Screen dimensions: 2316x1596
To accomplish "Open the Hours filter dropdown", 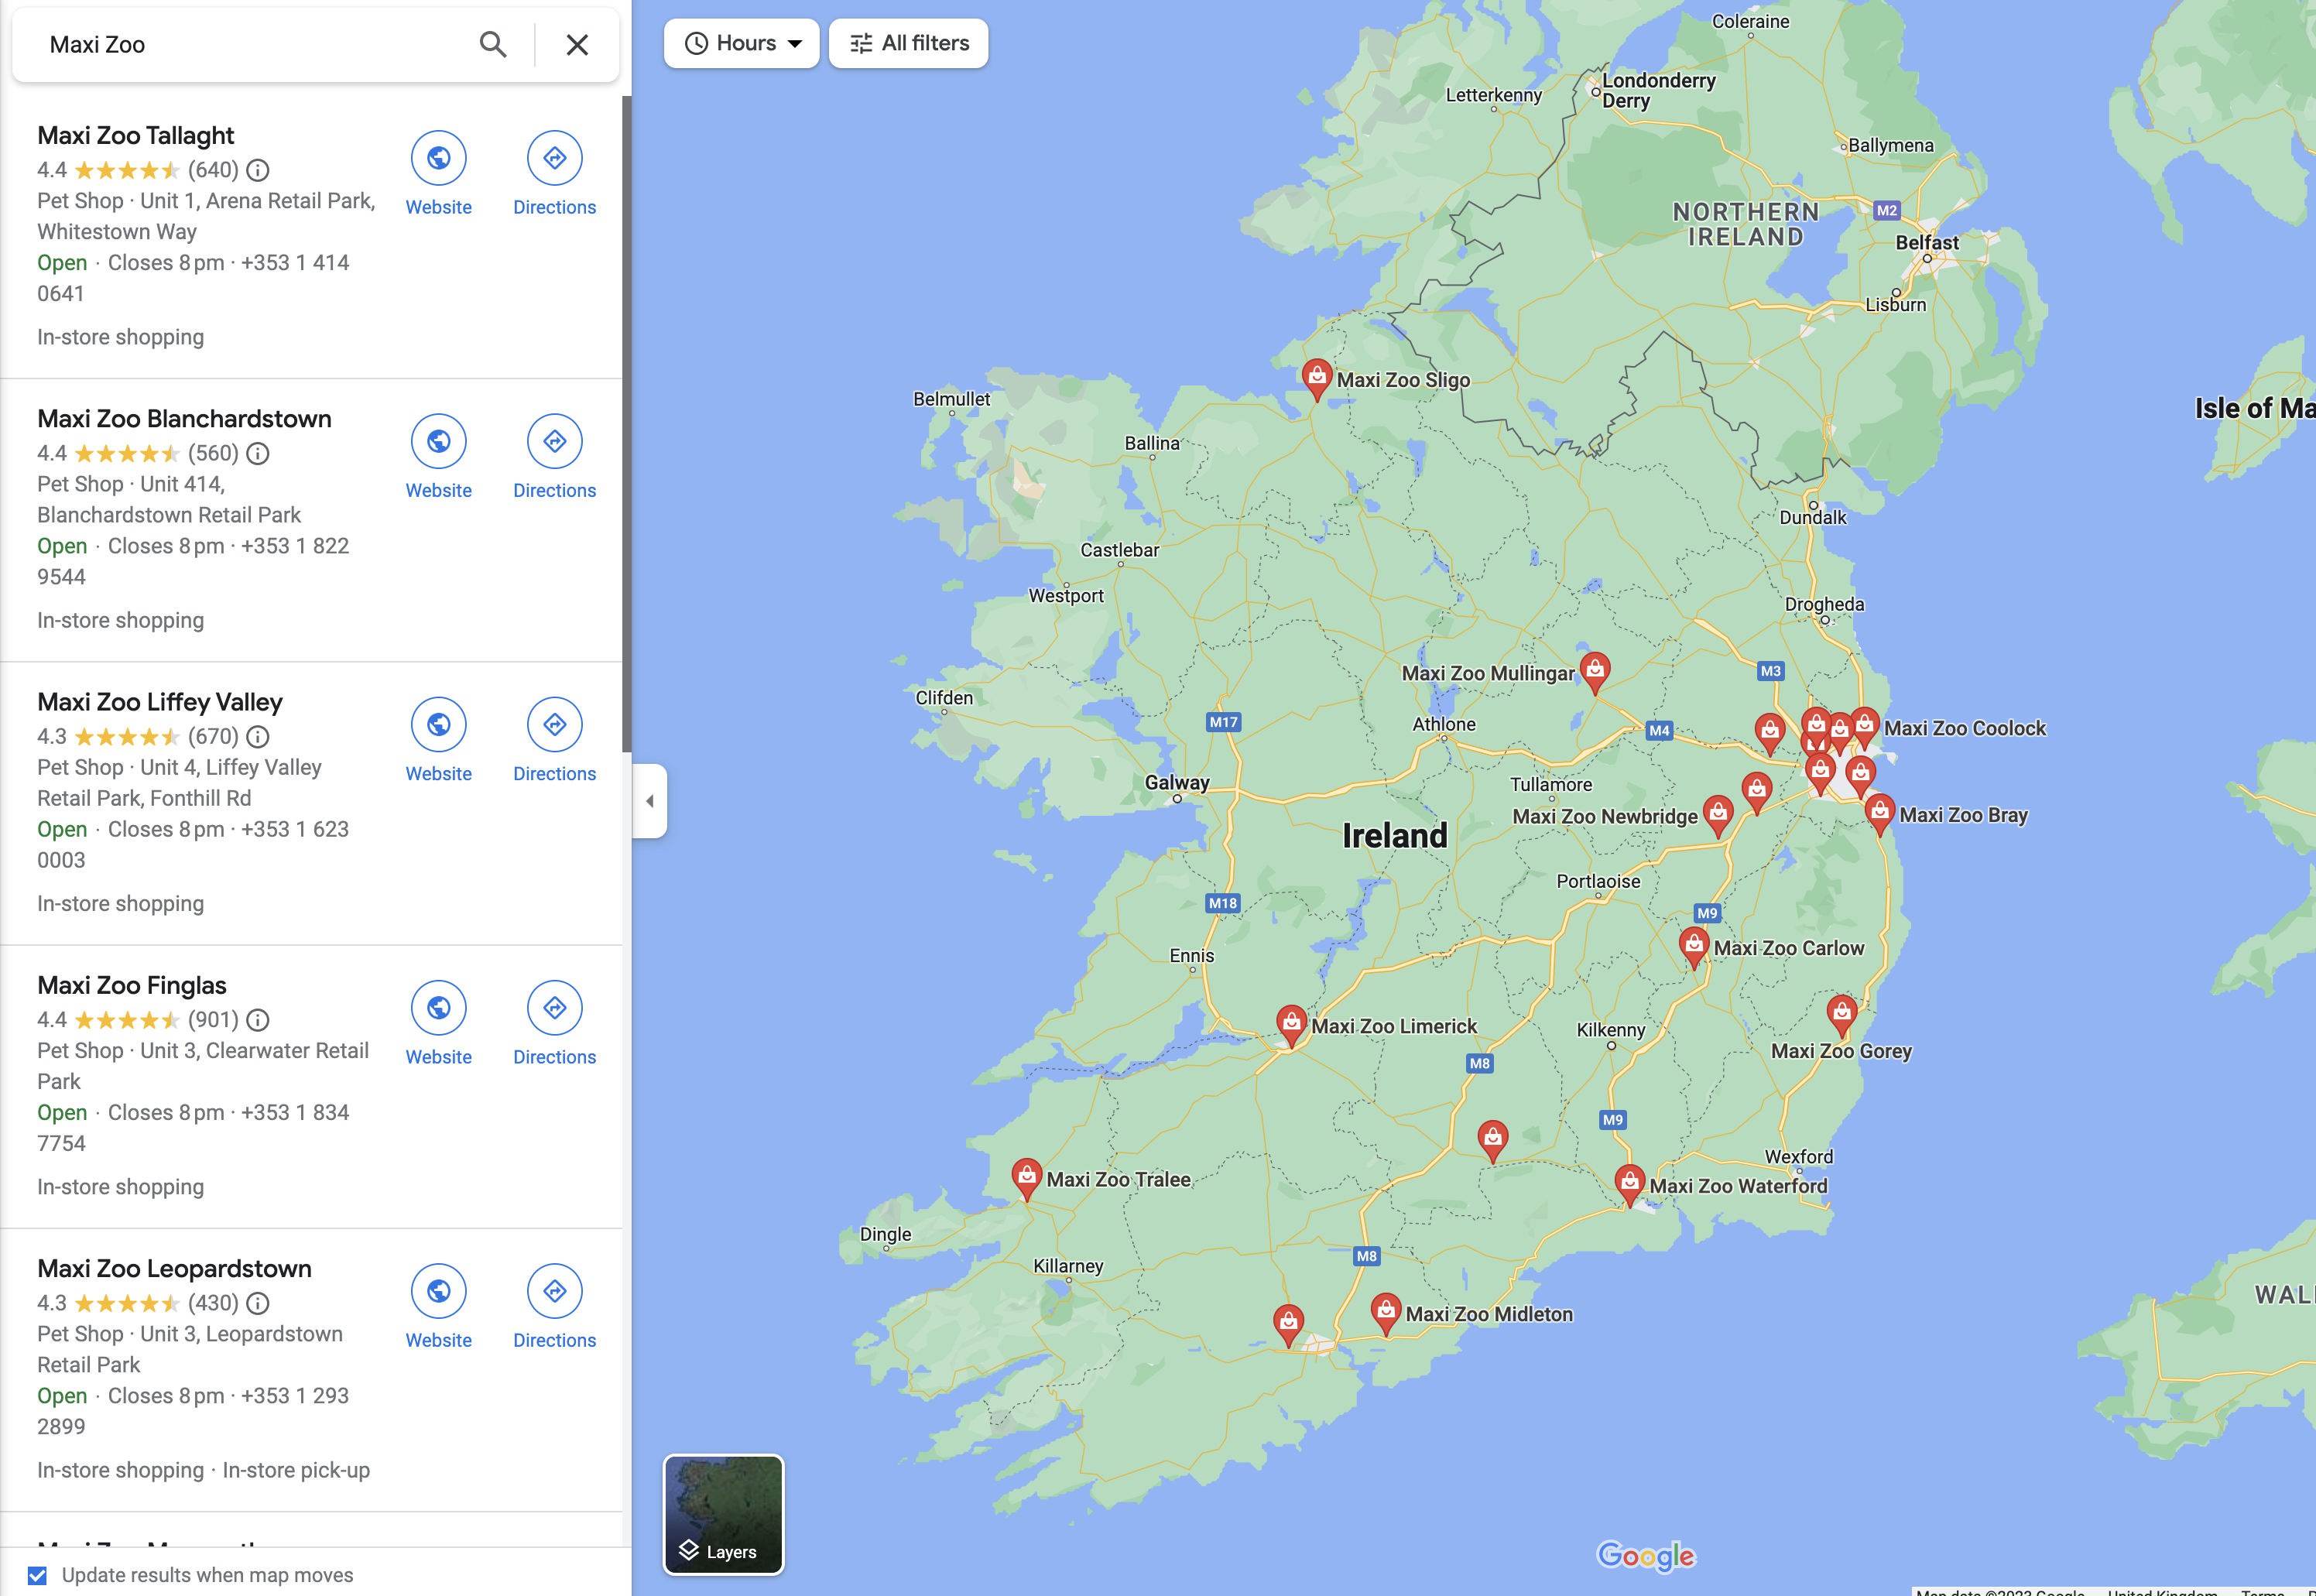I will [x=741, y=43].
